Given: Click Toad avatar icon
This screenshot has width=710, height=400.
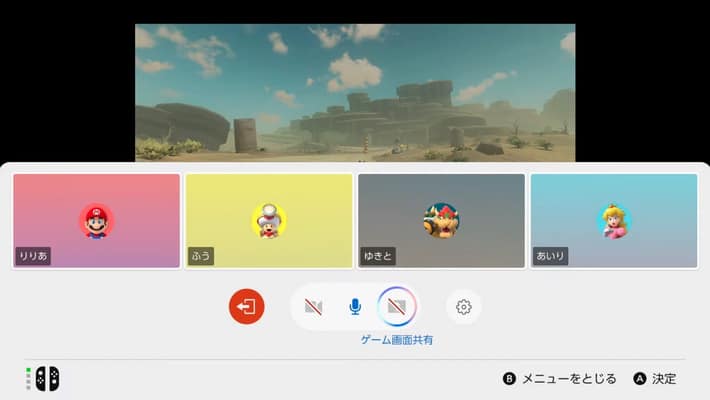Looking at the screenshot, I should pos(268,220).
